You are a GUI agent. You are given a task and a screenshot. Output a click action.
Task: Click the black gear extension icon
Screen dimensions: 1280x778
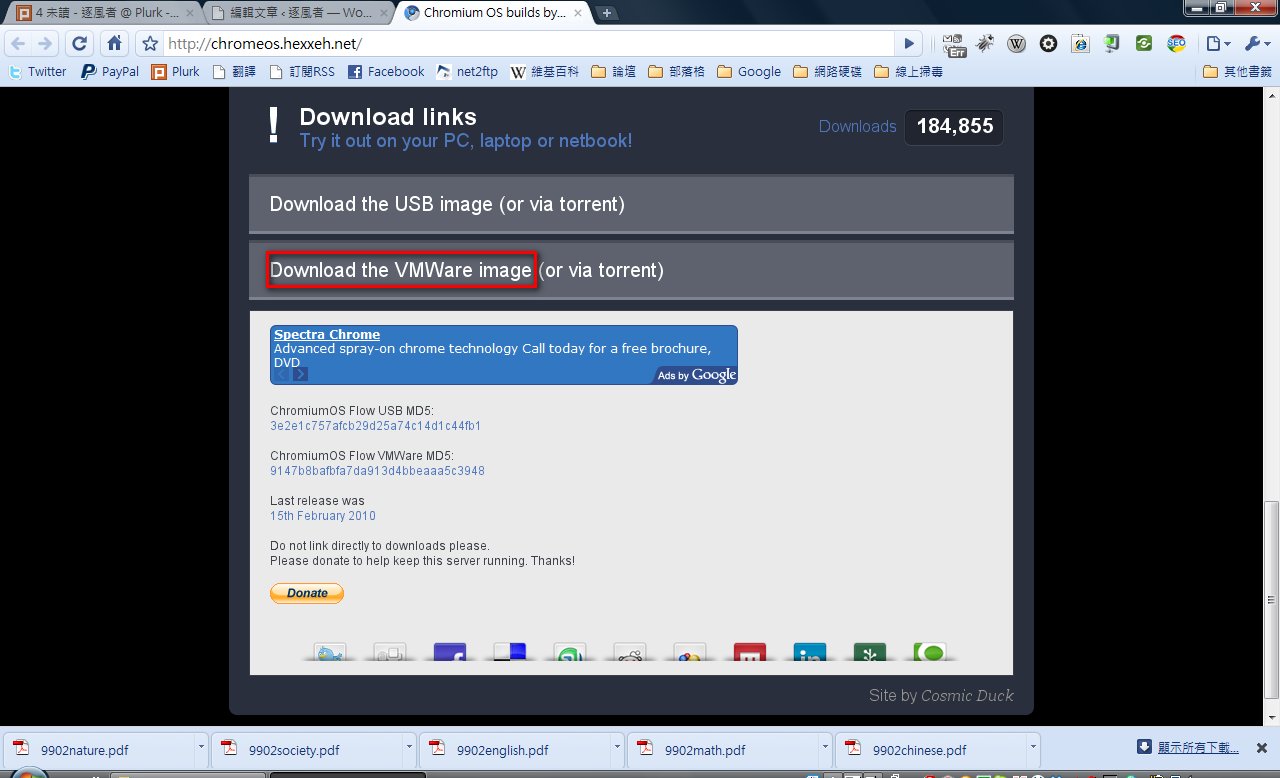(x=1048, y=44)
